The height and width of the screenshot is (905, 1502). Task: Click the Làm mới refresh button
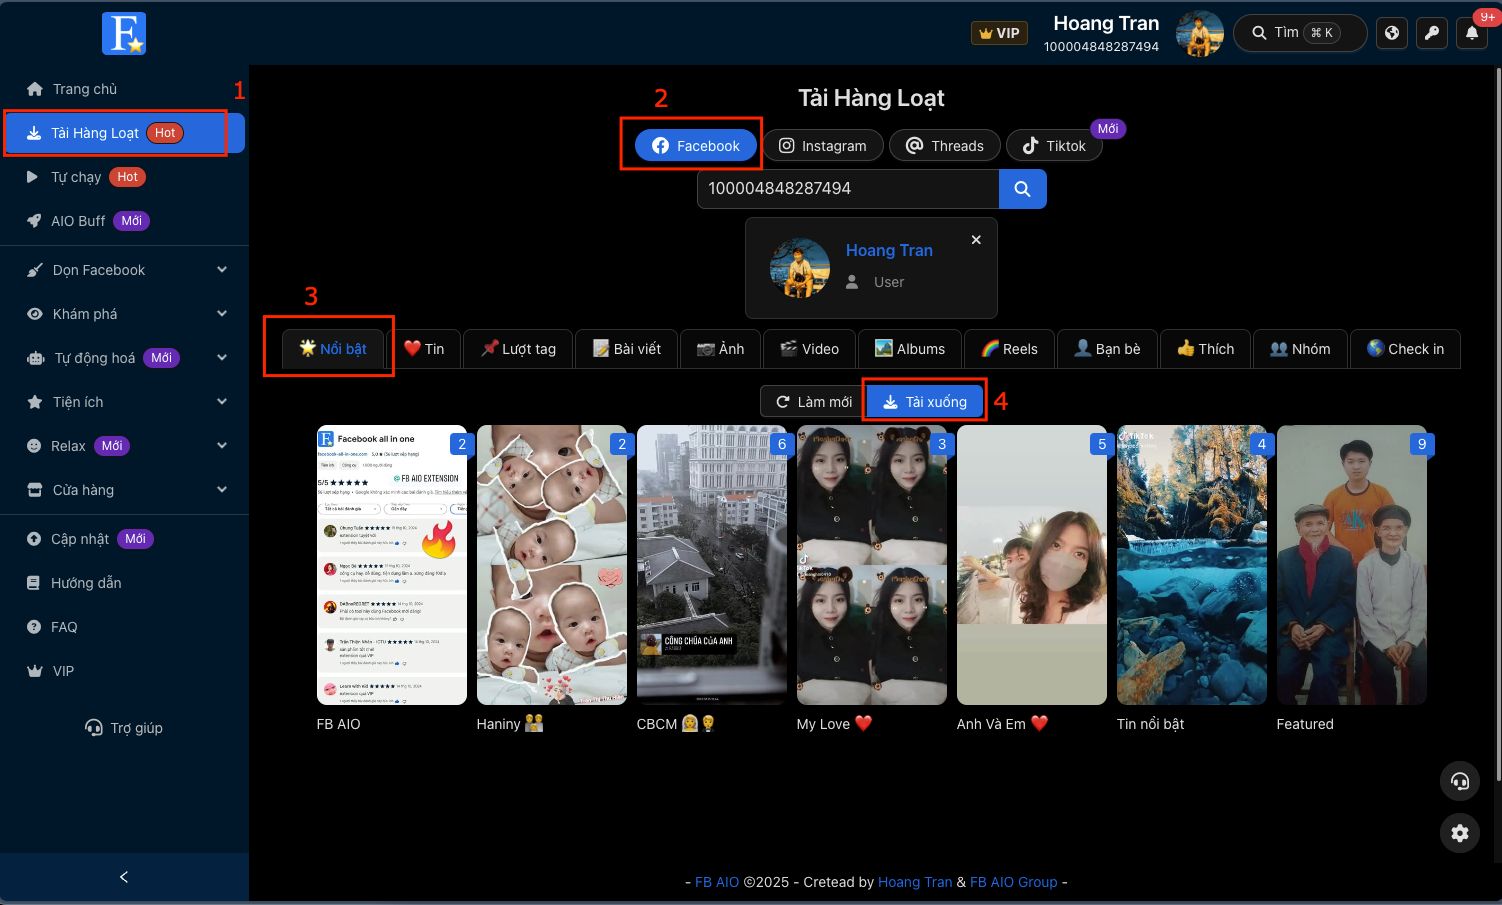[814, 402]
